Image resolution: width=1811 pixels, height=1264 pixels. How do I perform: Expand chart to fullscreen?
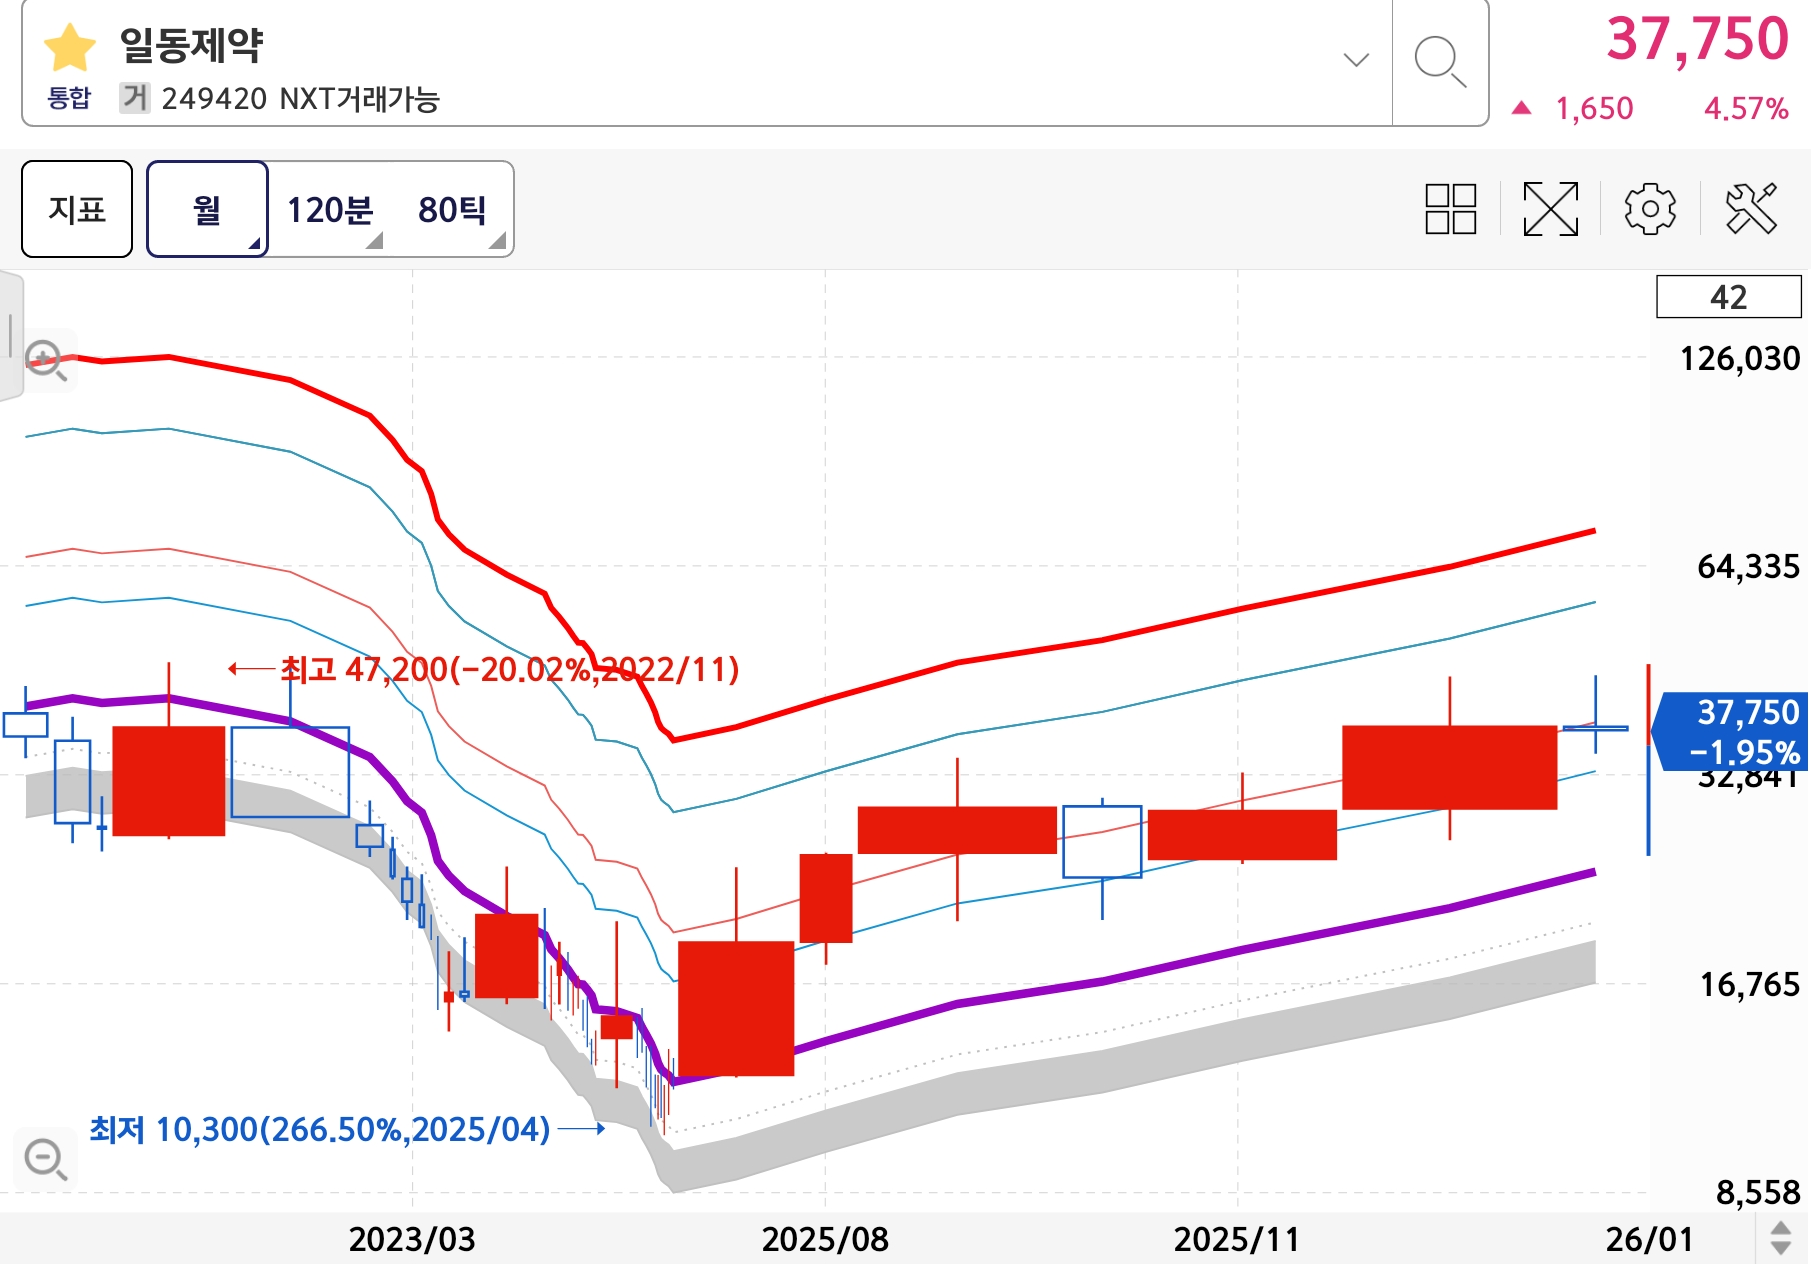tap(1550, 209)
